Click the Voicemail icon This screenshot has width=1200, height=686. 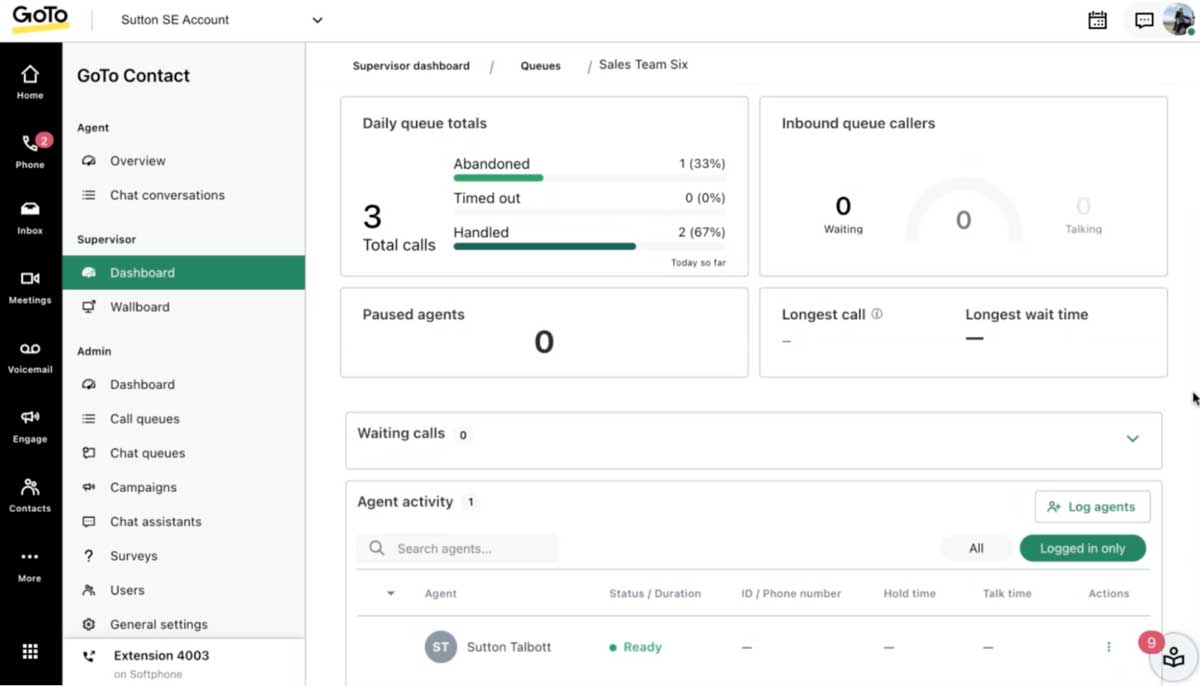[x=30, y=355]
